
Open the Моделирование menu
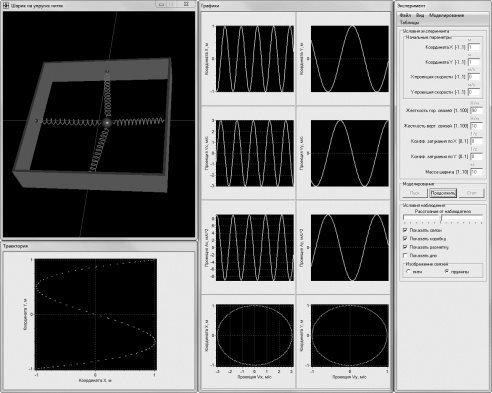(446, 15)
